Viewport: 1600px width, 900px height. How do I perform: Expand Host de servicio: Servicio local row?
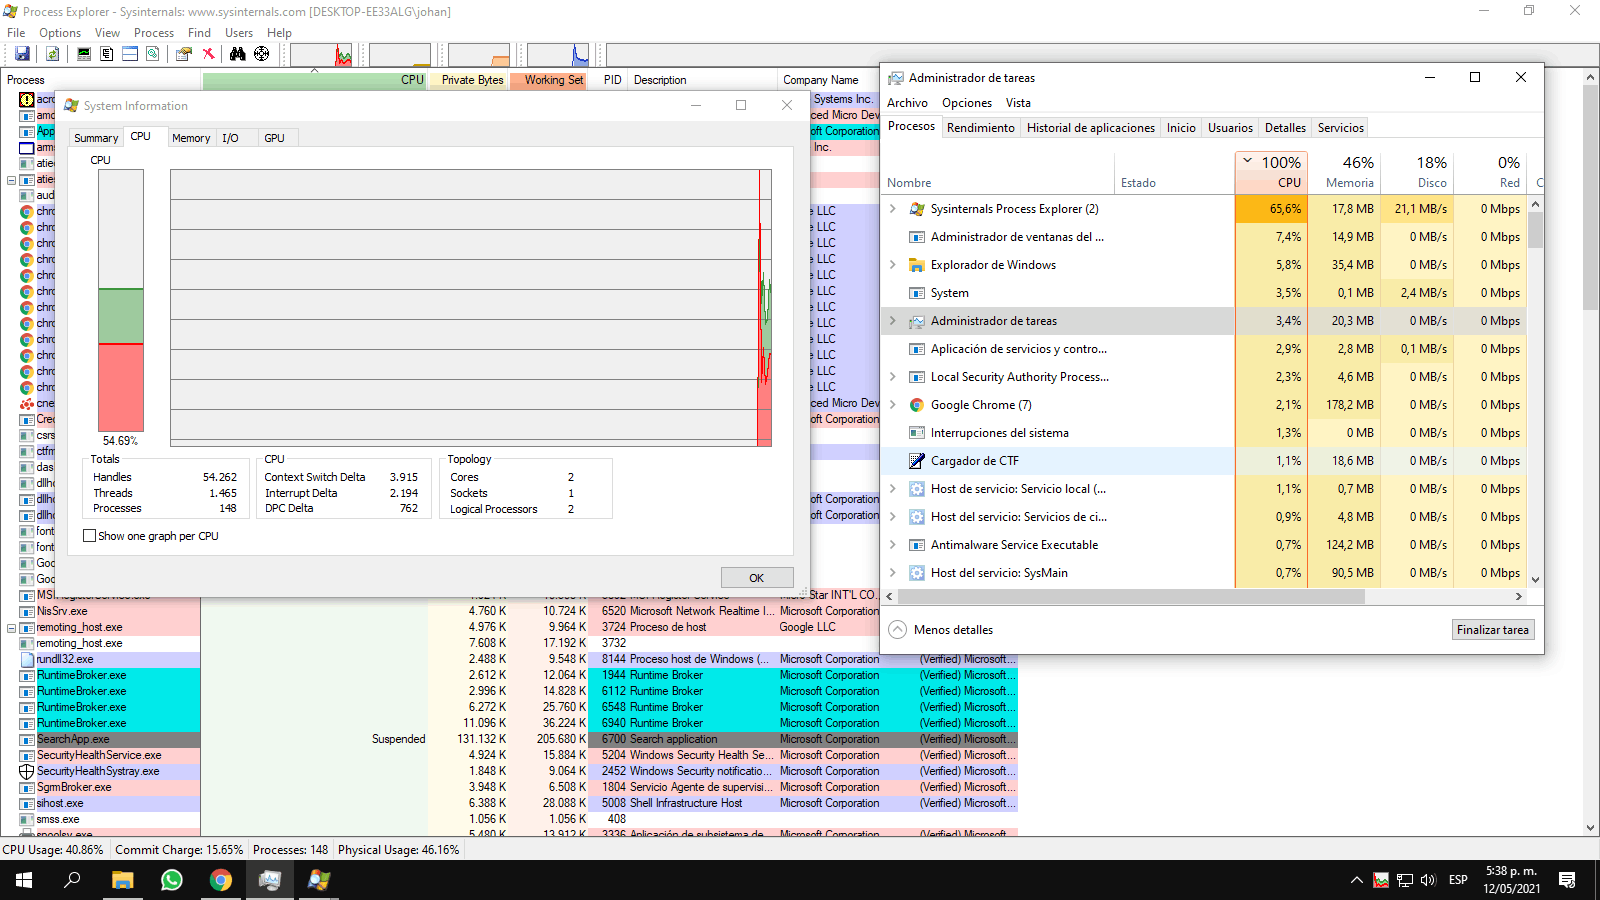(x=893, y=489)
